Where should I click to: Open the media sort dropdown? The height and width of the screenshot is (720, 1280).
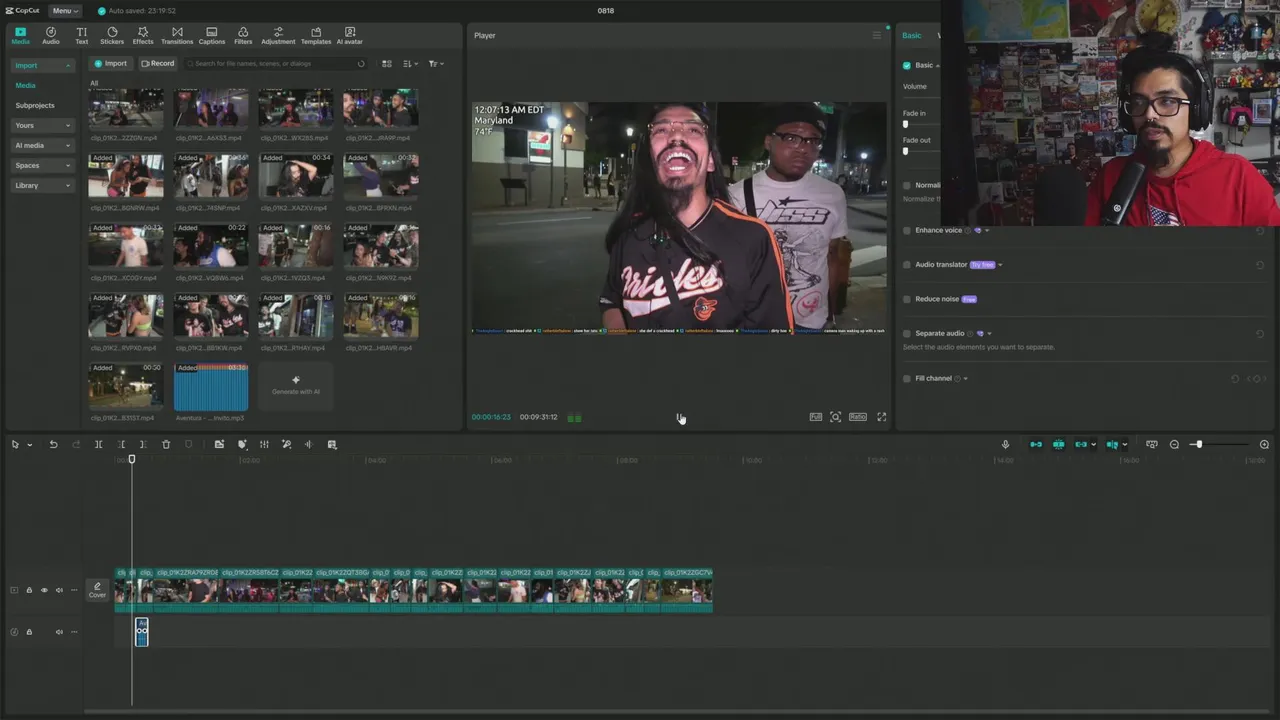click(x=411, y=63)
